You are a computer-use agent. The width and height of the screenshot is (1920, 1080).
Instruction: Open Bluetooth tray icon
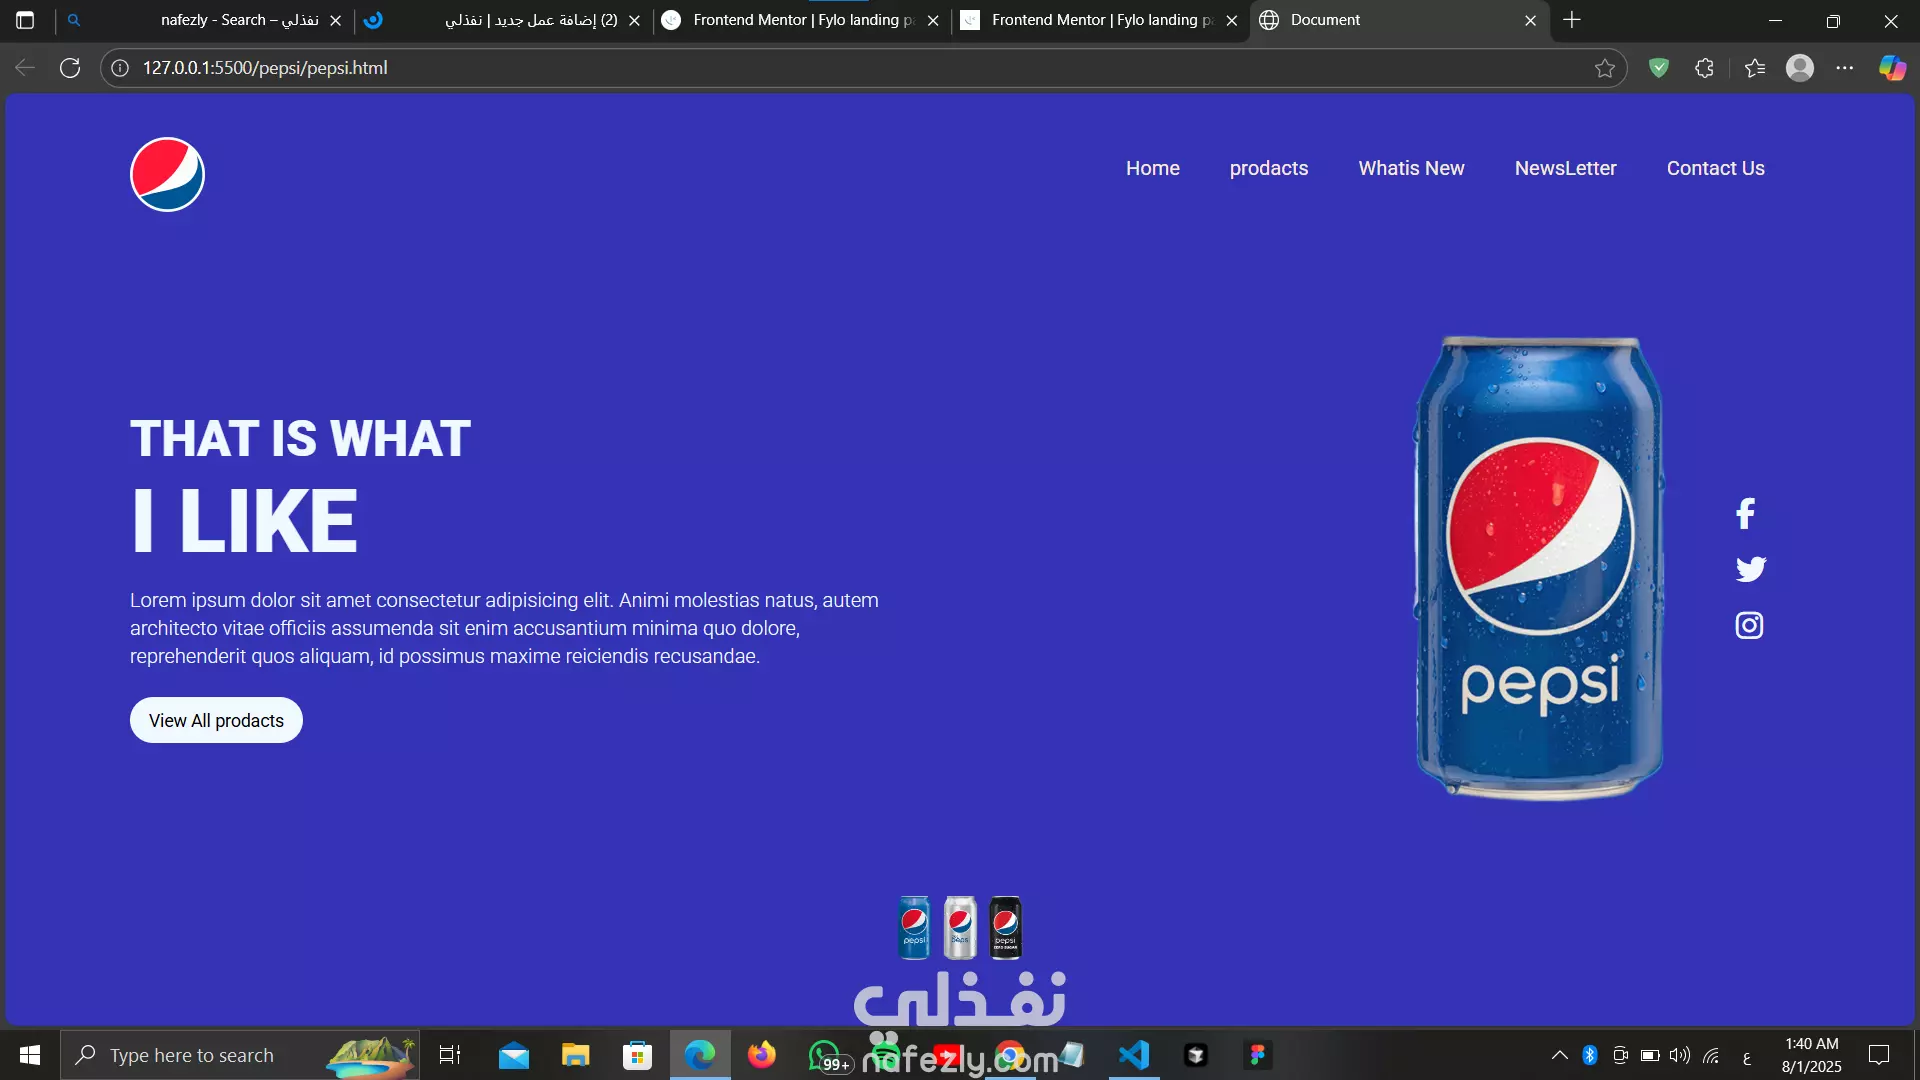[x=1590, y=1055]
